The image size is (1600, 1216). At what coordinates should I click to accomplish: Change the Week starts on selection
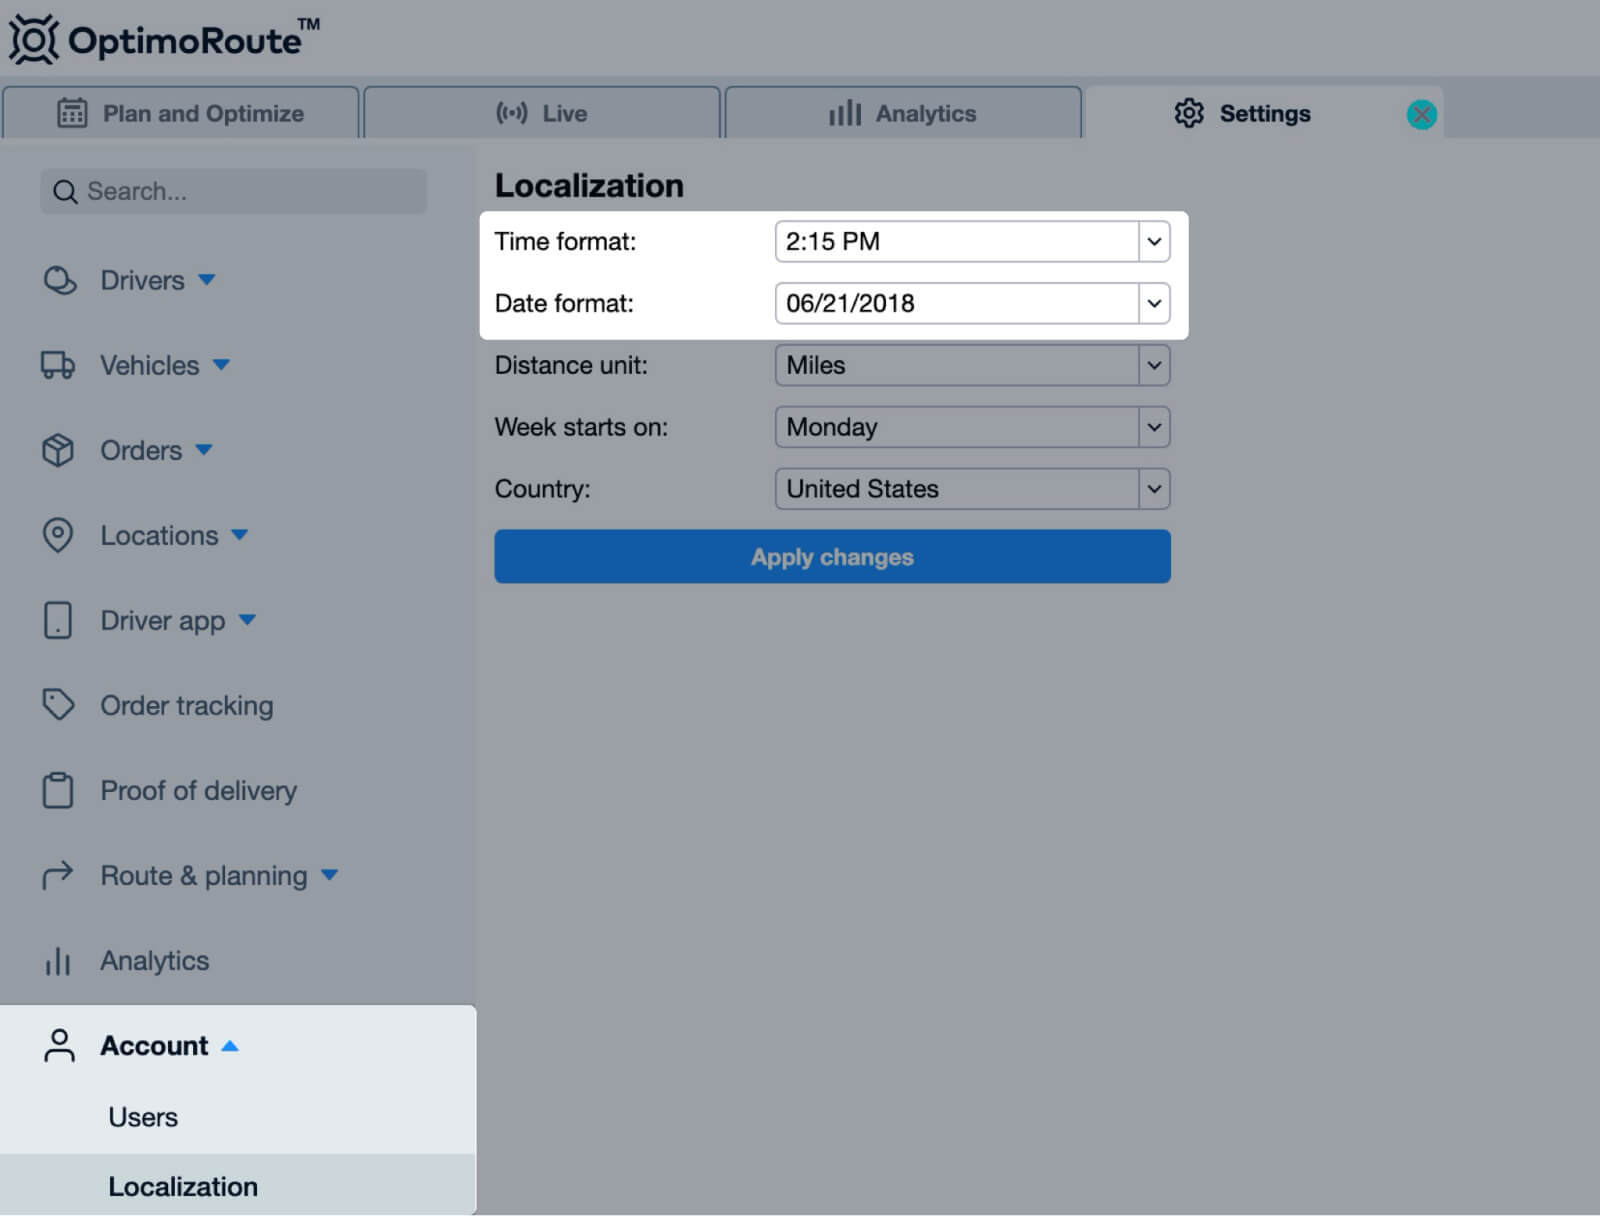click(971, 428)
